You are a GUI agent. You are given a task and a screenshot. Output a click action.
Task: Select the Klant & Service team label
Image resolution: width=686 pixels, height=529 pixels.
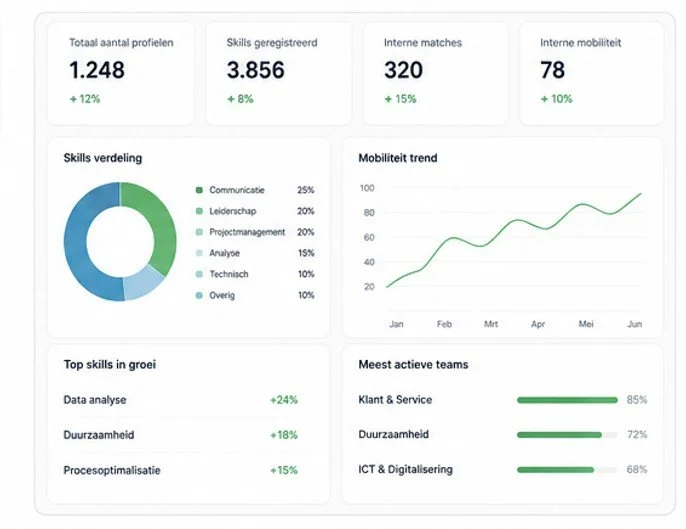[x=395, y=399]
